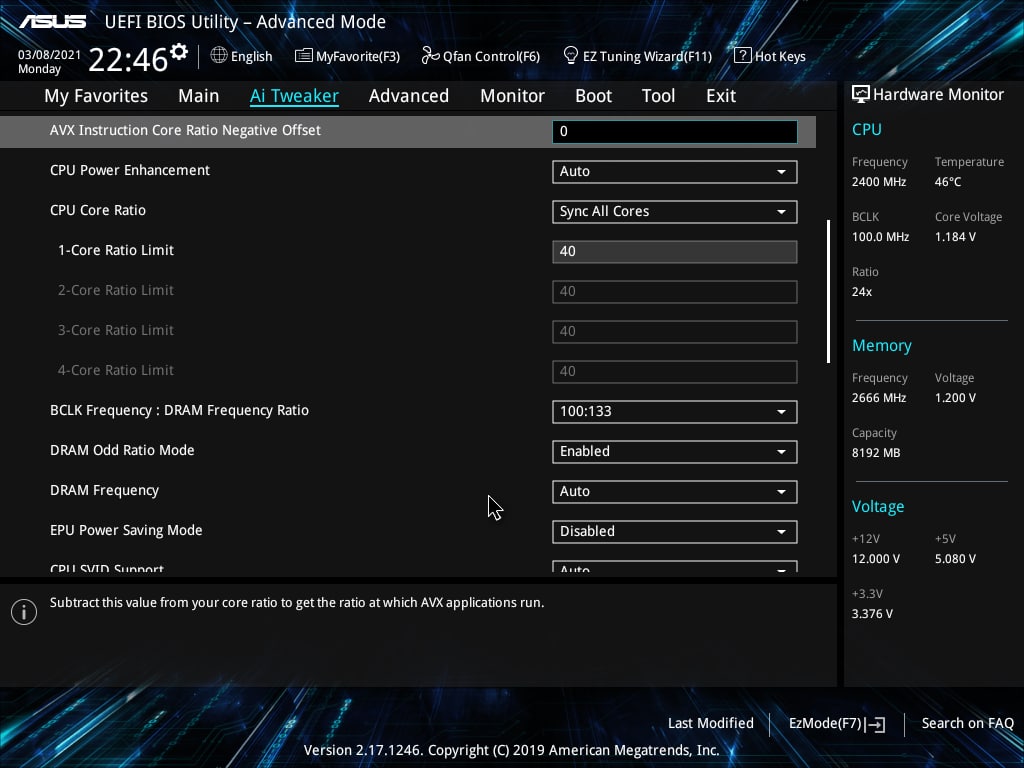Launch EZ Tuning Wizard lightbulb icon
1024x768 pixels.
click(x=571, y=56)
